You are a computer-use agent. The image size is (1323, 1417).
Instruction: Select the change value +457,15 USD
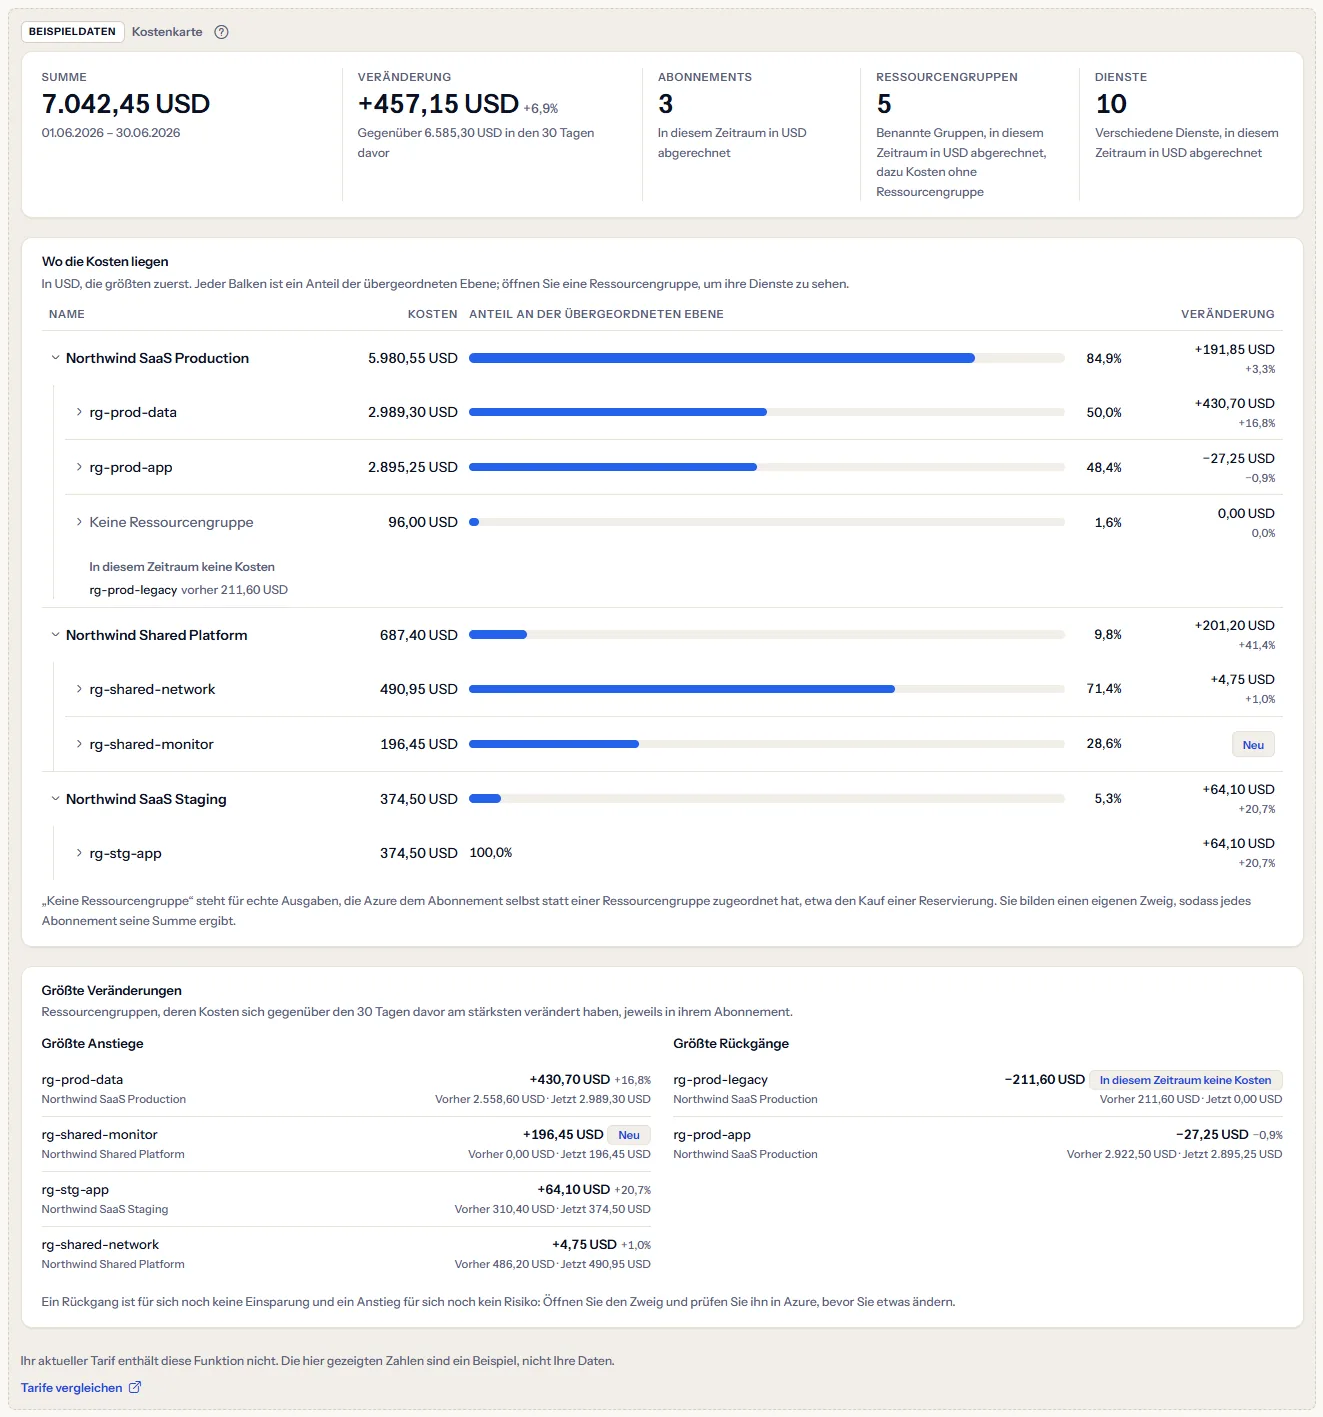(438, 104)
